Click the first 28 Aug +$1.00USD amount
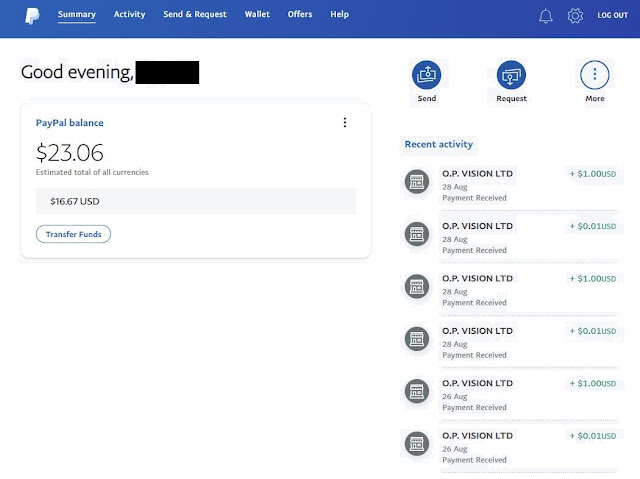This screenshot has width=640, height=479. point(593,174)
